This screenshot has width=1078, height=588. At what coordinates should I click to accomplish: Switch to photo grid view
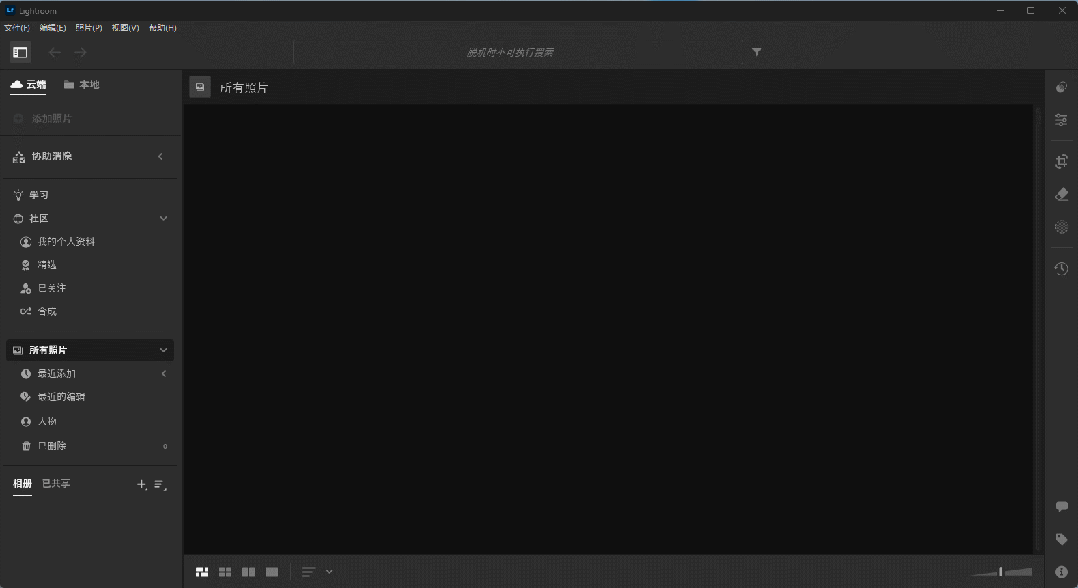pyautogui.click(x=202, y=572)
